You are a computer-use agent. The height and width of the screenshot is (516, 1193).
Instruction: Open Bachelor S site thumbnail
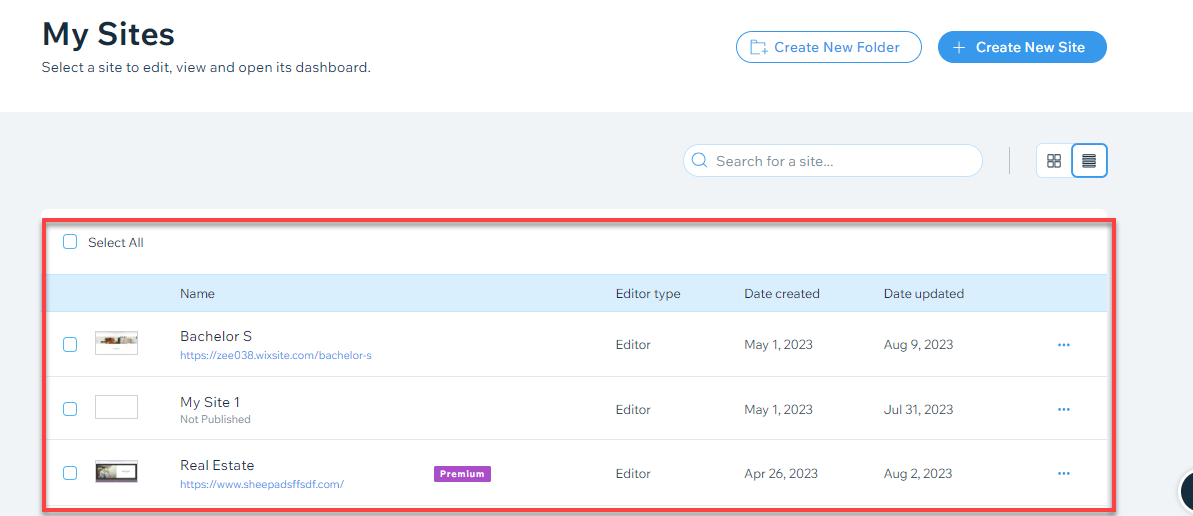pyautogui.click(x=116, y=343)
